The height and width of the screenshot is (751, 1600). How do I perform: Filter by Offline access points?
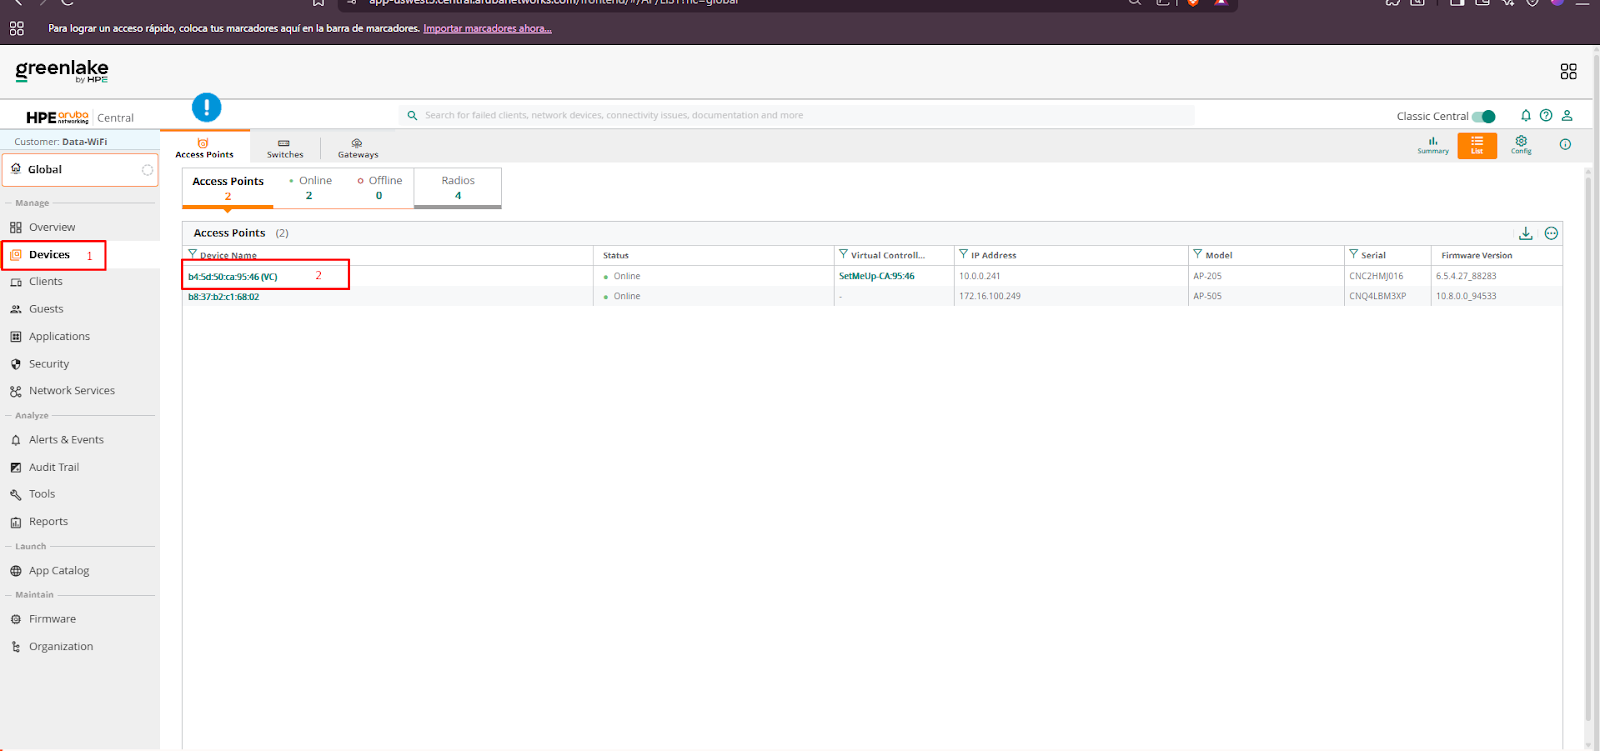[380, 188]
